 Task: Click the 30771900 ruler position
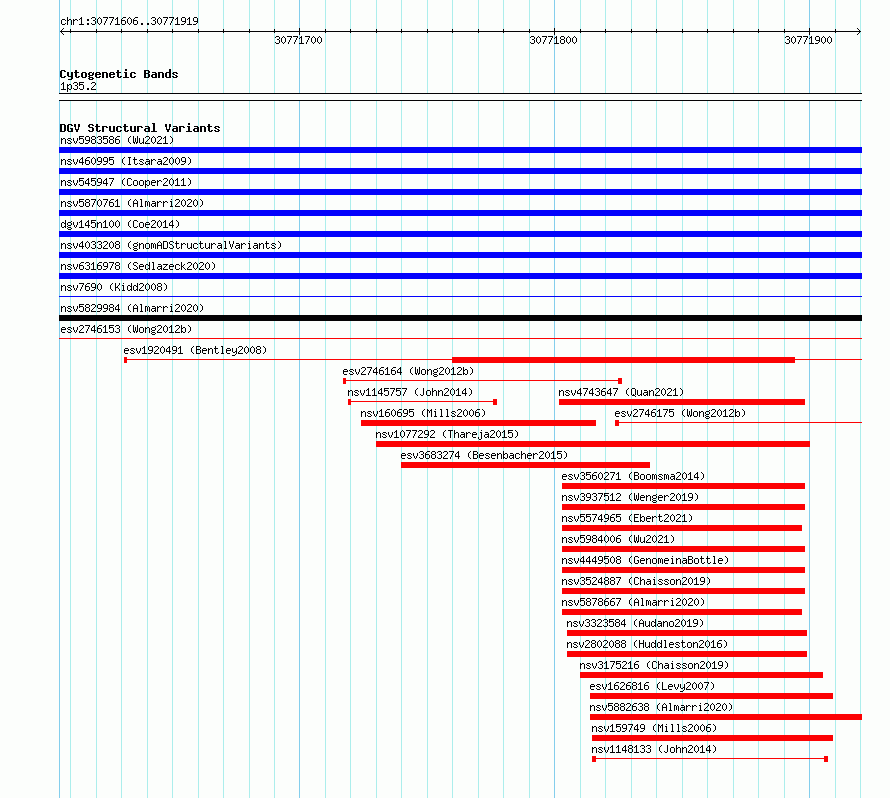[808, 40]
